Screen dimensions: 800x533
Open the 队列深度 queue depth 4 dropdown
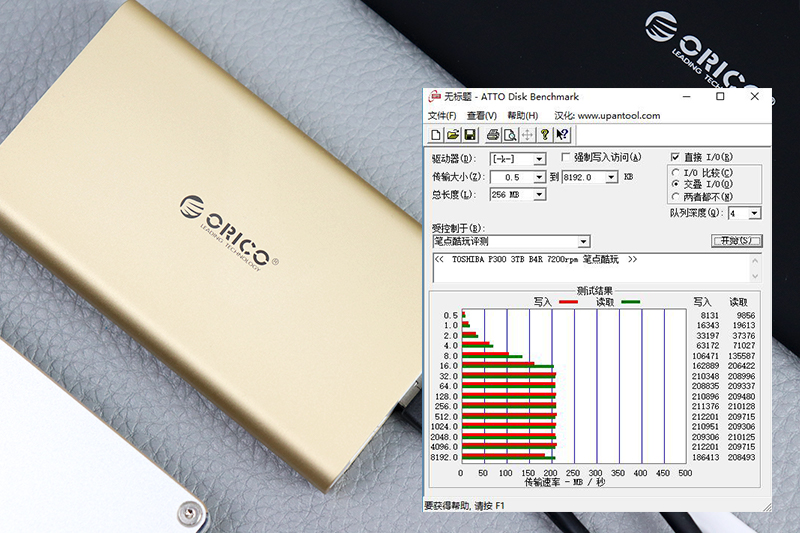click(x=755, y=213)
